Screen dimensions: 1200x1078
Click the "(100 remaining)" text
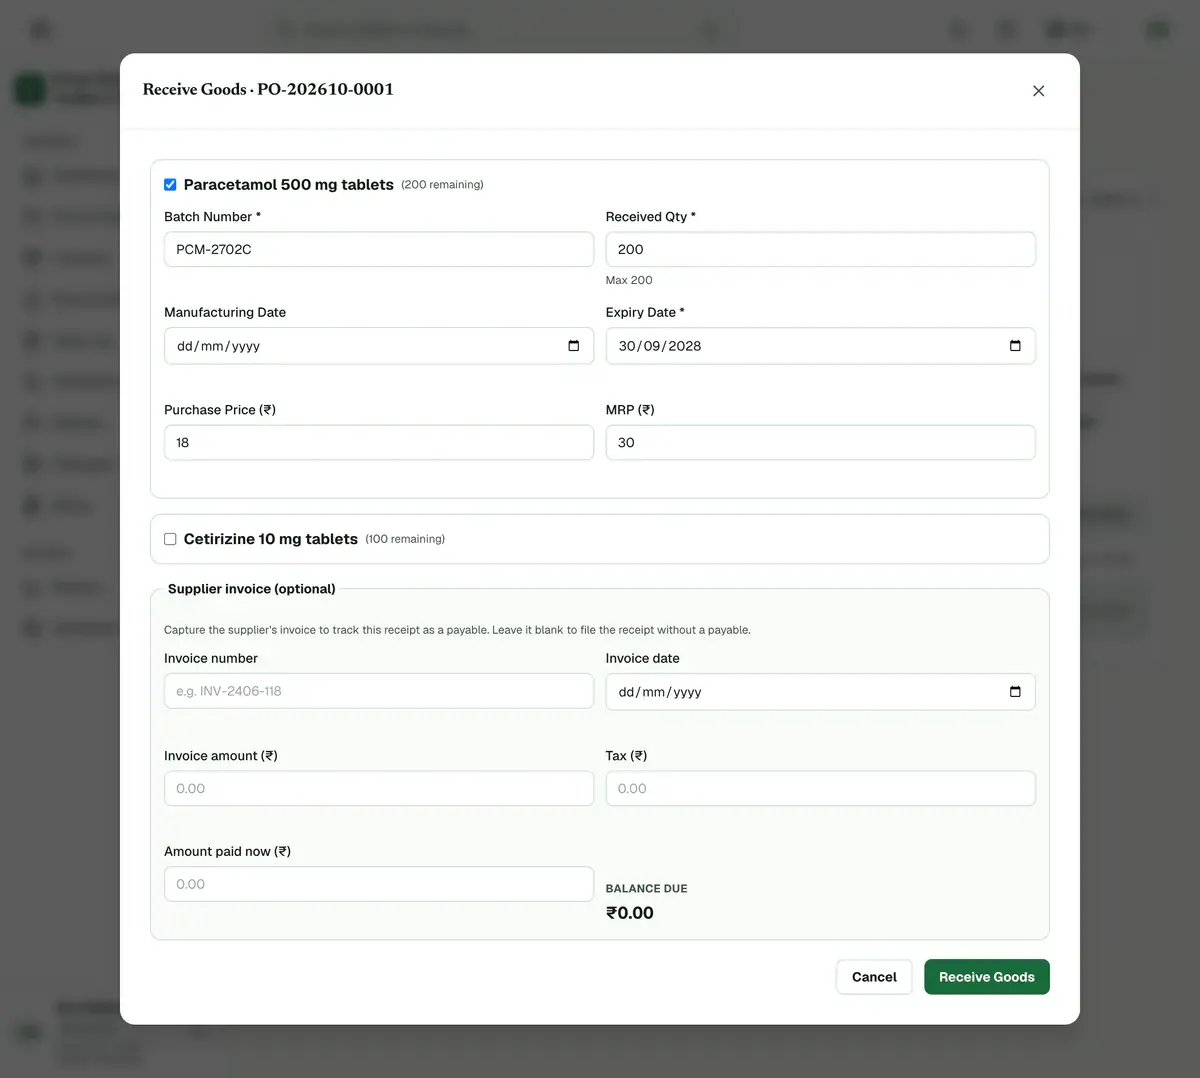(405, 539)
